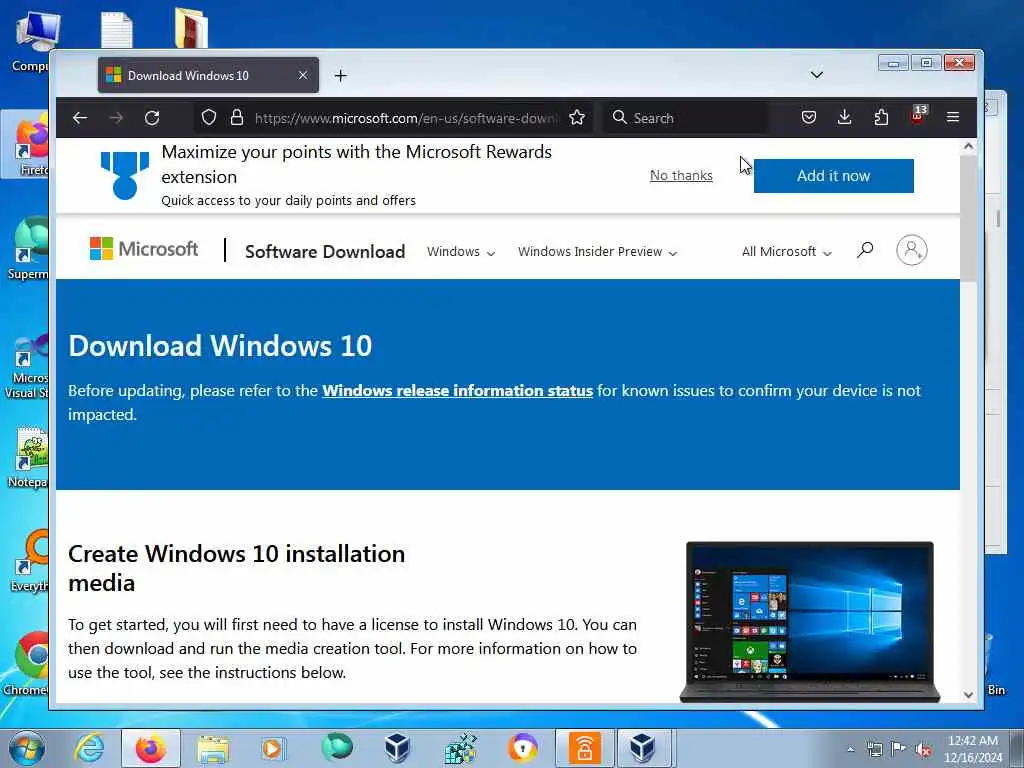Open a new tab with the plus icon
The height and width of the screenshot is (768, 1024).
pos(340,76)
